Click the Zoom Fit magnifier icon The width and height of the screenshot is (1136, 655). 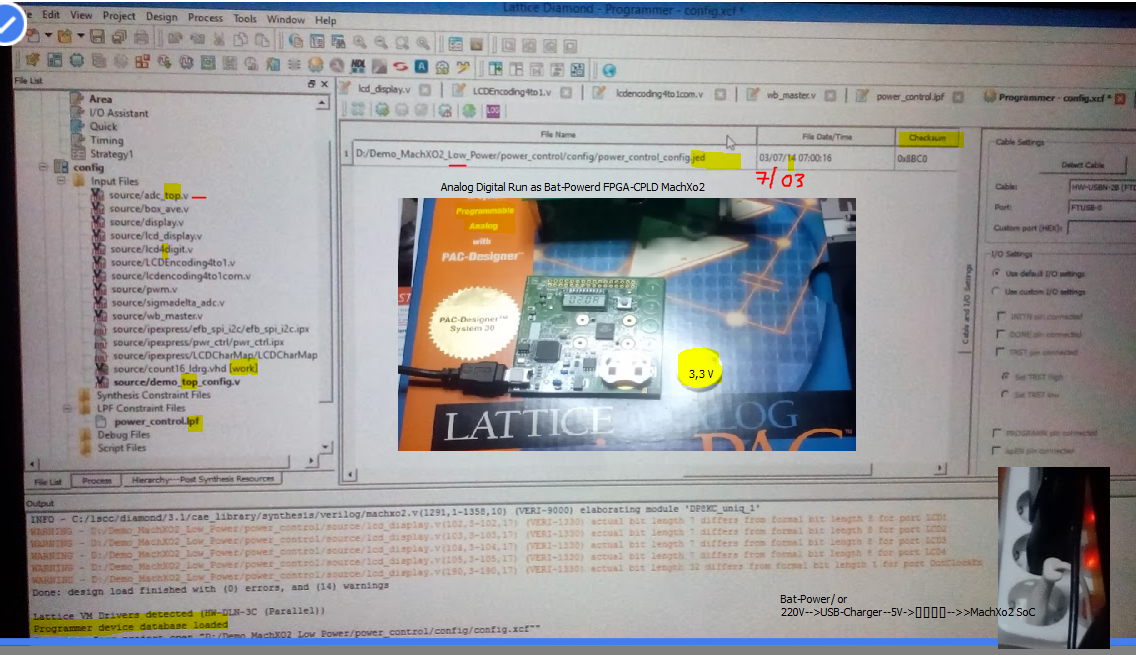coord(401,43)
